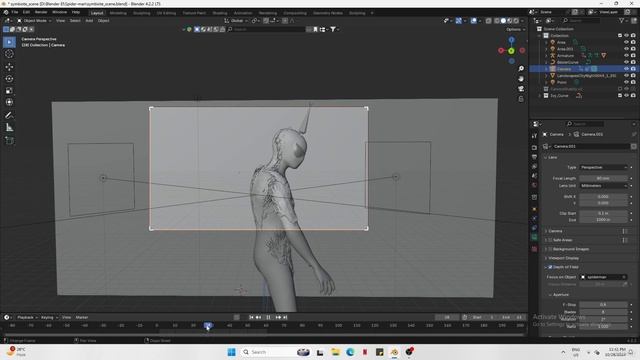
Task: Switch to the Shading workspace tab
Action: pos(220,13)
